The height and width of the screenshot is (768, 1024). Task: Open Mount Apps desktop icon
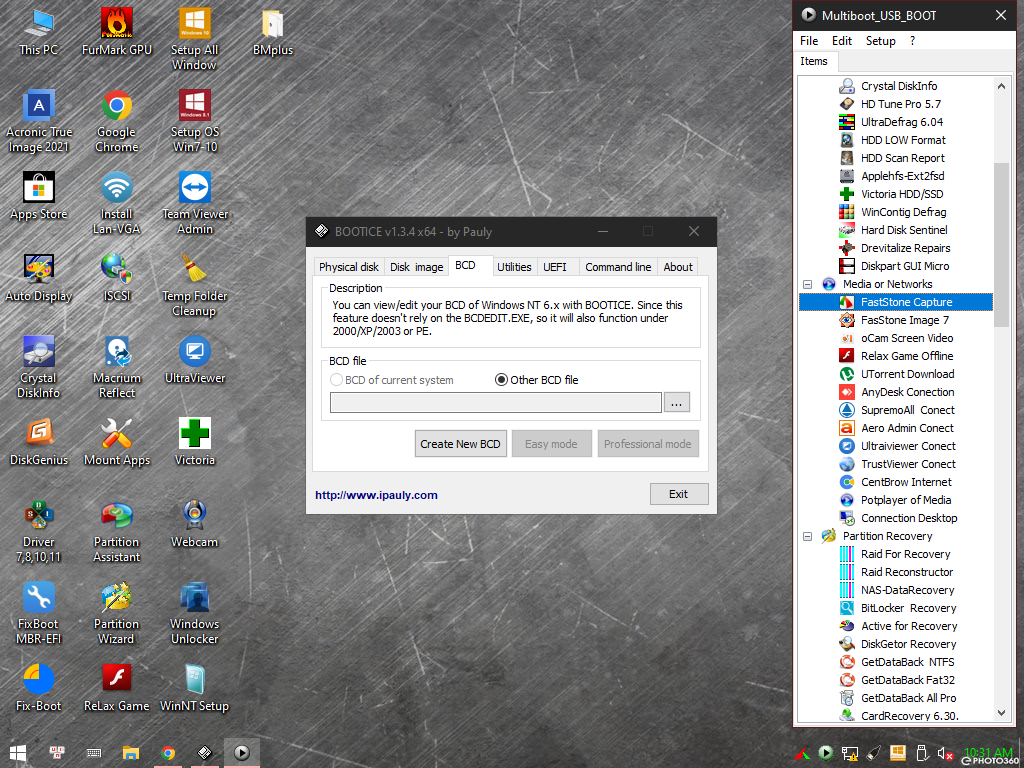(117, 442)
